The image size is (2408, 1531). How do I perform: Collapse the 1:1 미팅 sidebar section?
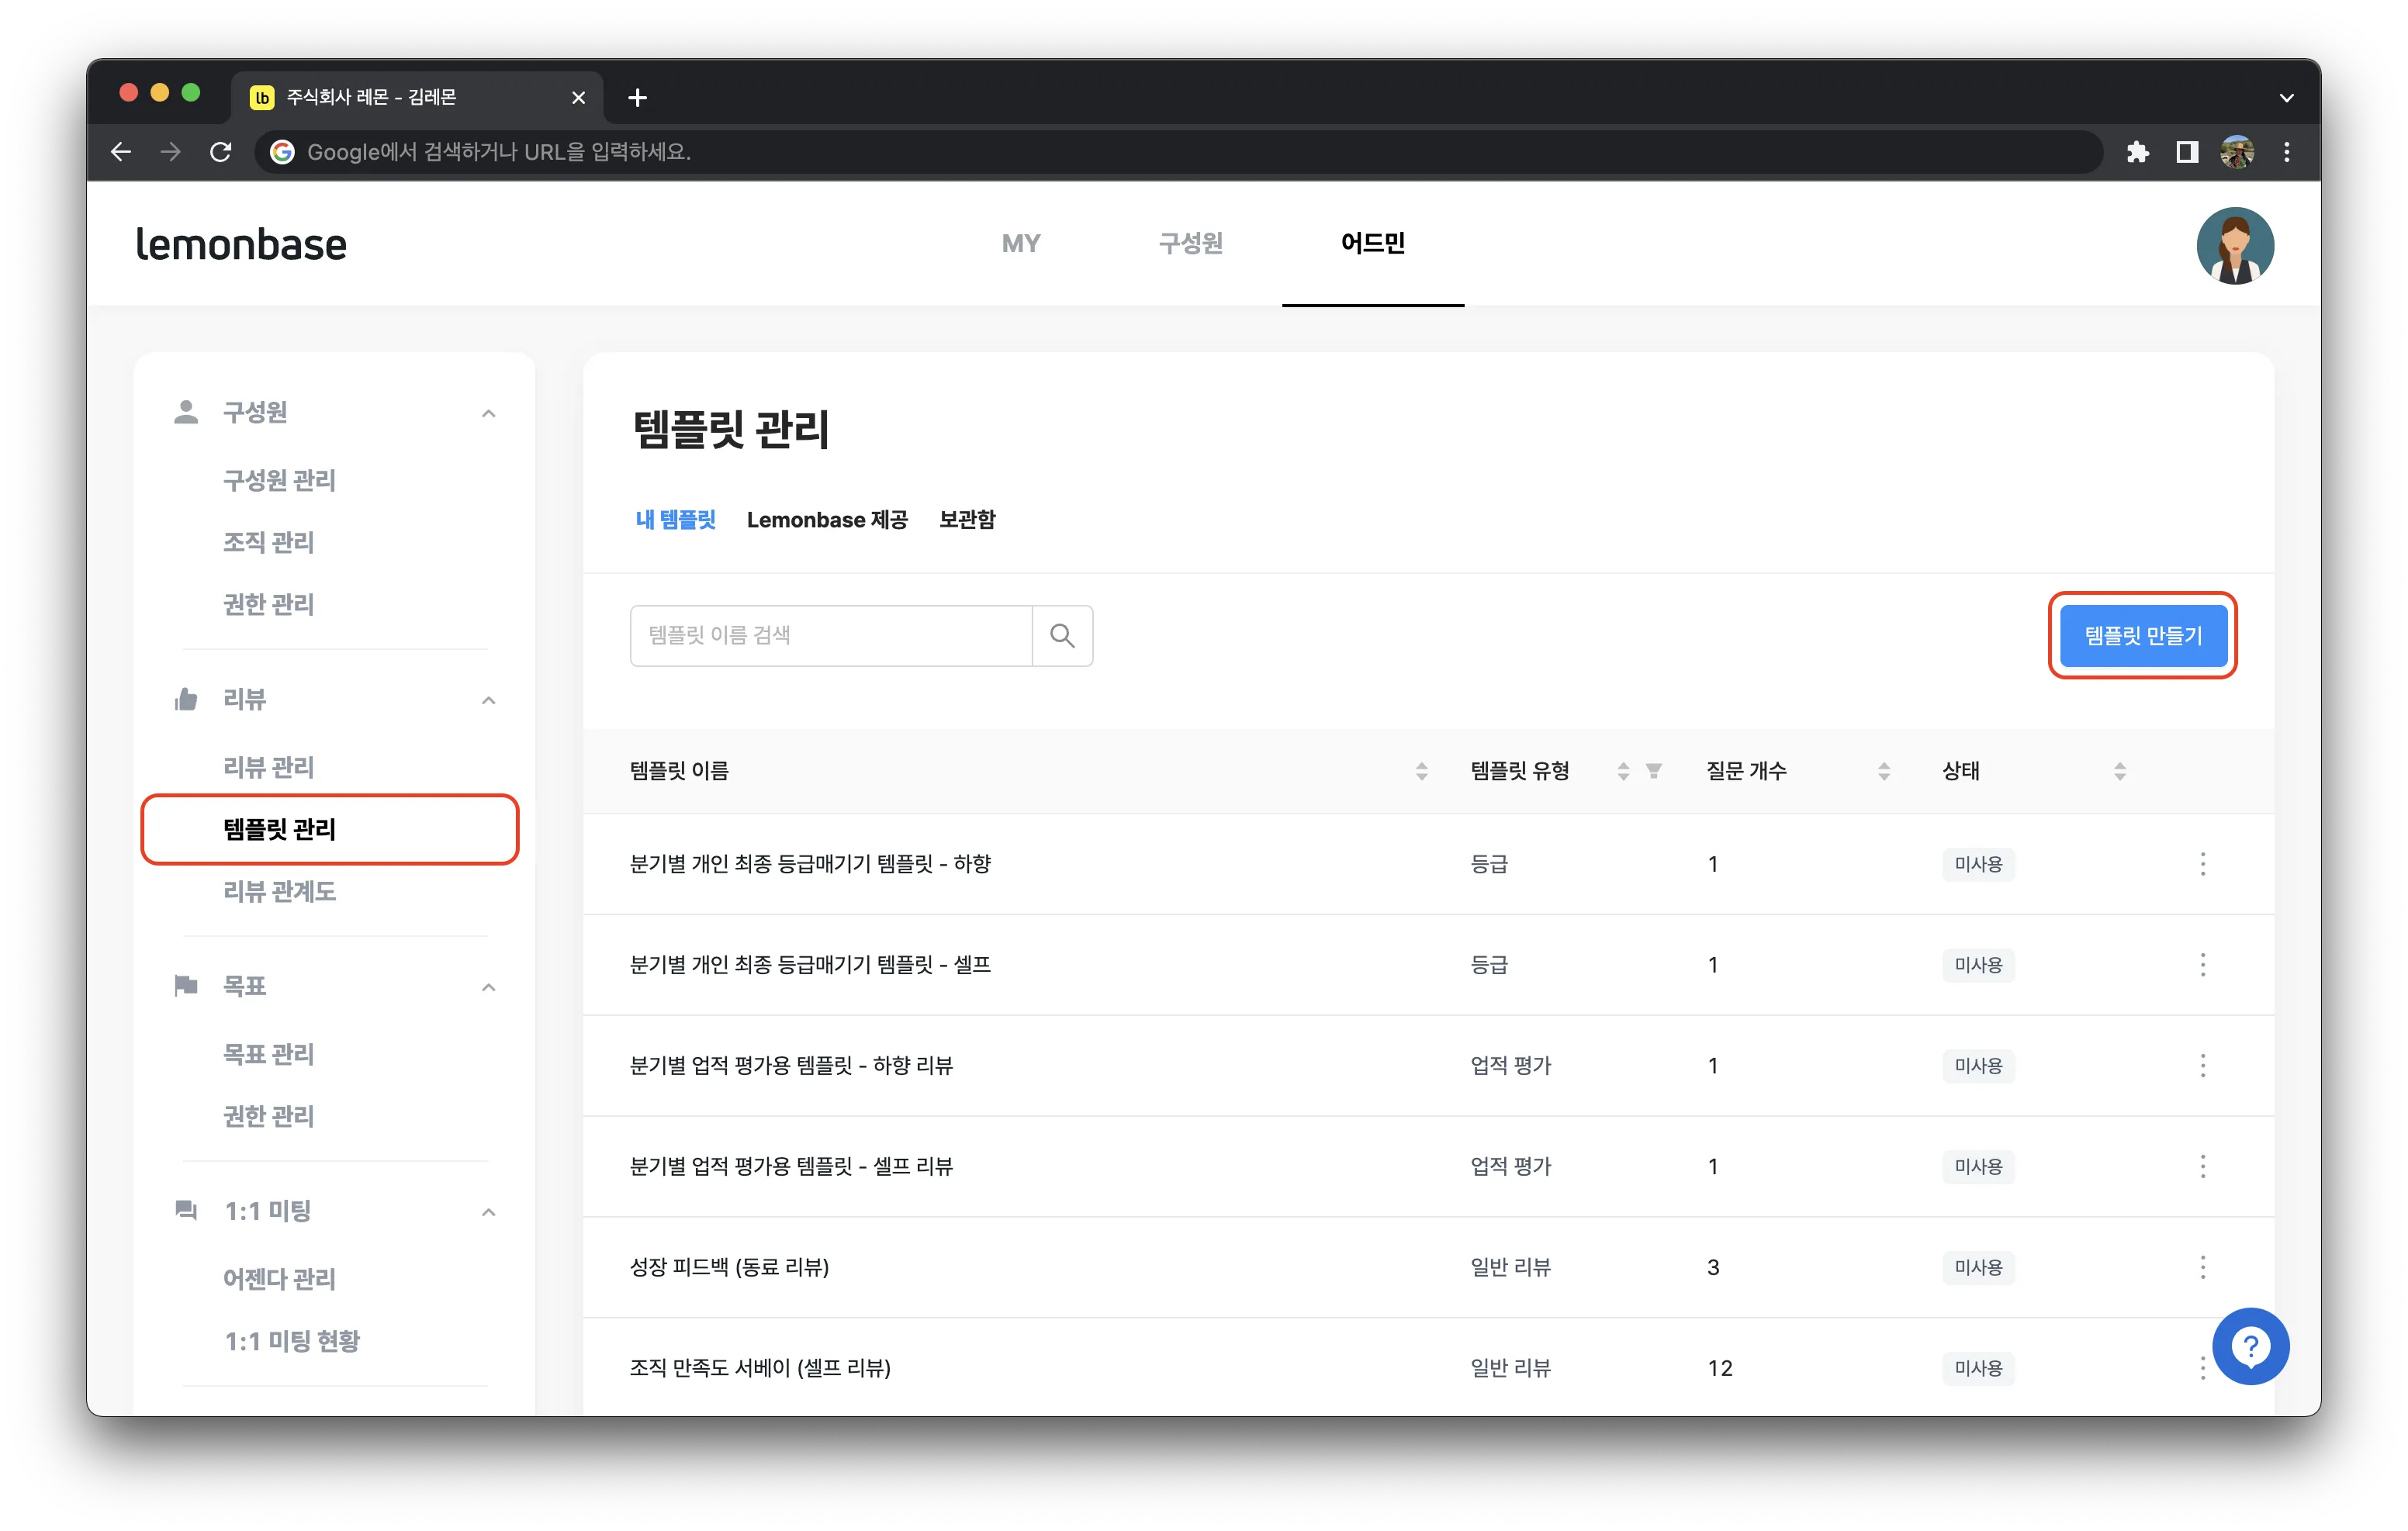489,1212
